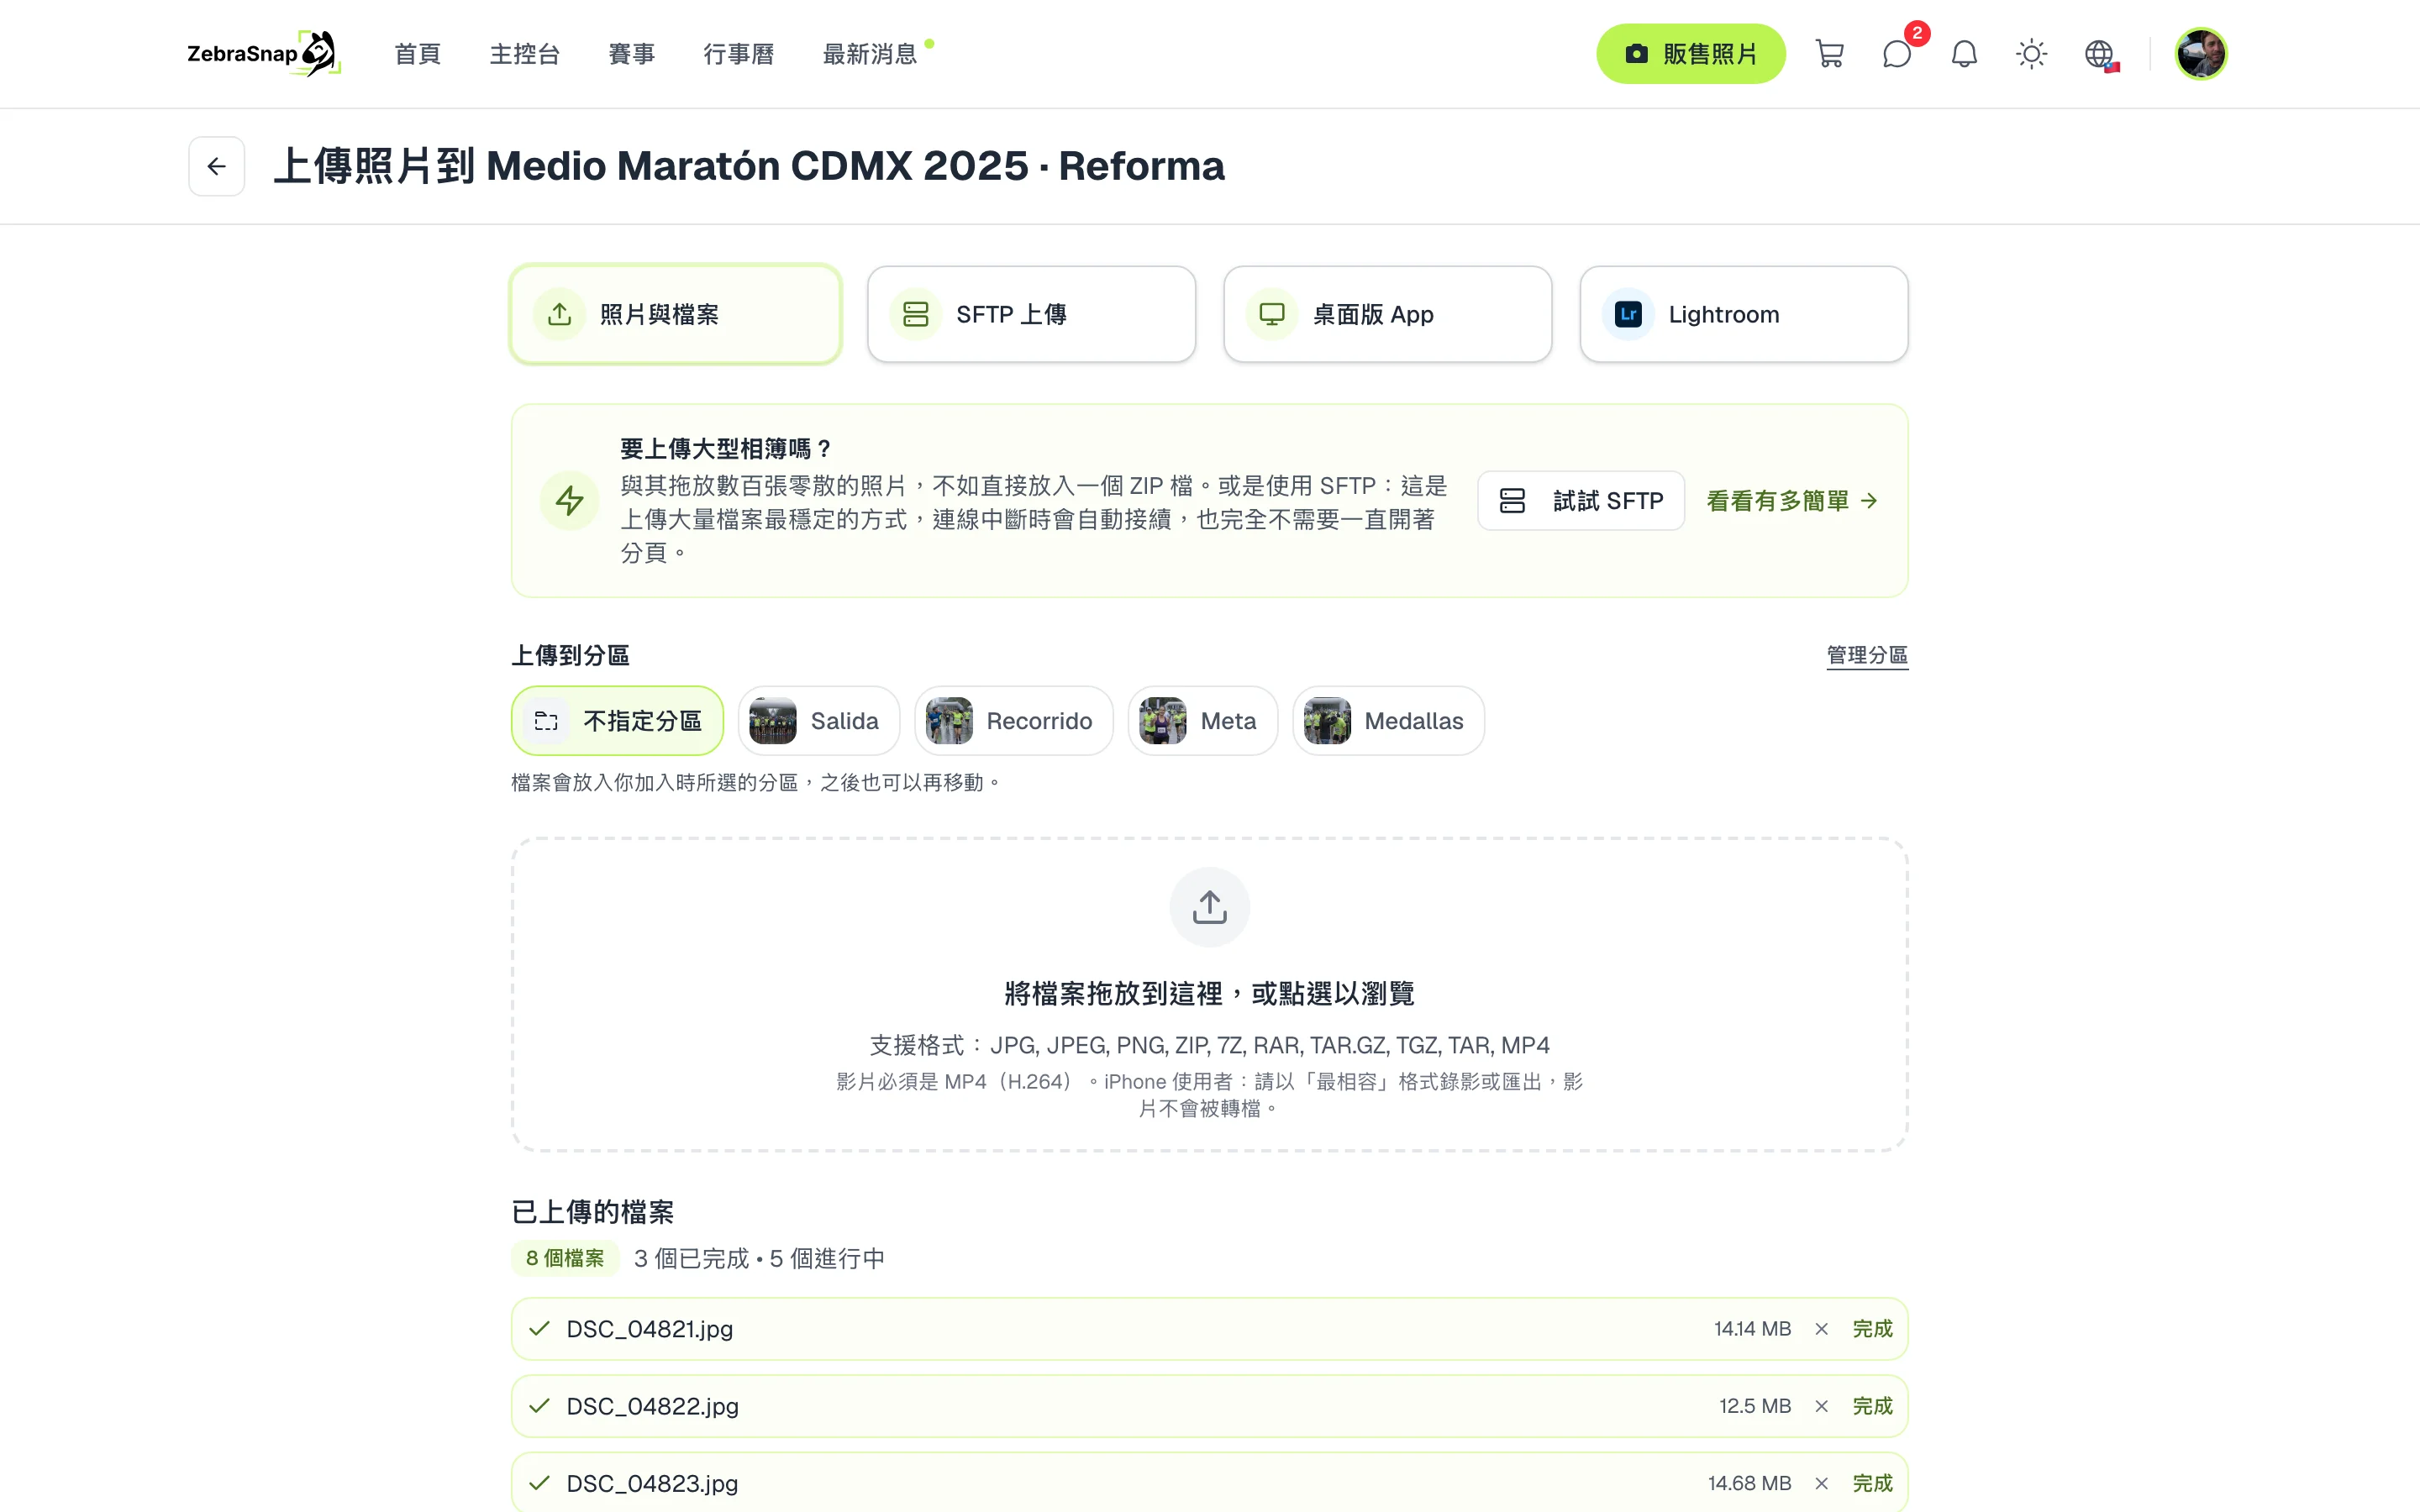Switch to the SFTP 上傳 tab

coord(1032,314)
